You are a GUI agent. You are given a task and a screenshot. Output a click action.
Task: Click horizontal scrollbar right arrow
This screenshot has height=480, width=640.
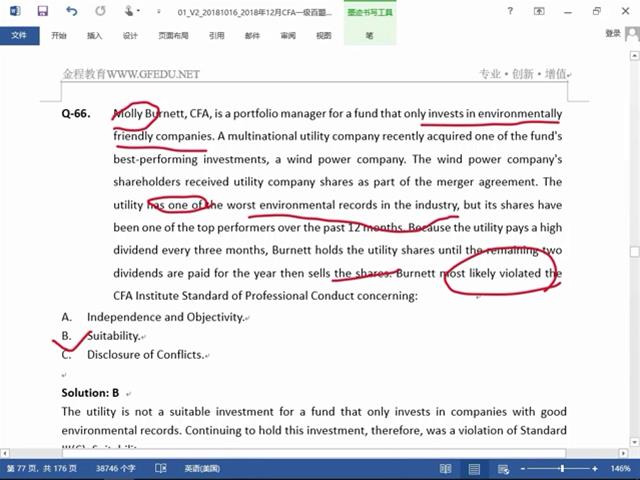[x=623, y=453]
